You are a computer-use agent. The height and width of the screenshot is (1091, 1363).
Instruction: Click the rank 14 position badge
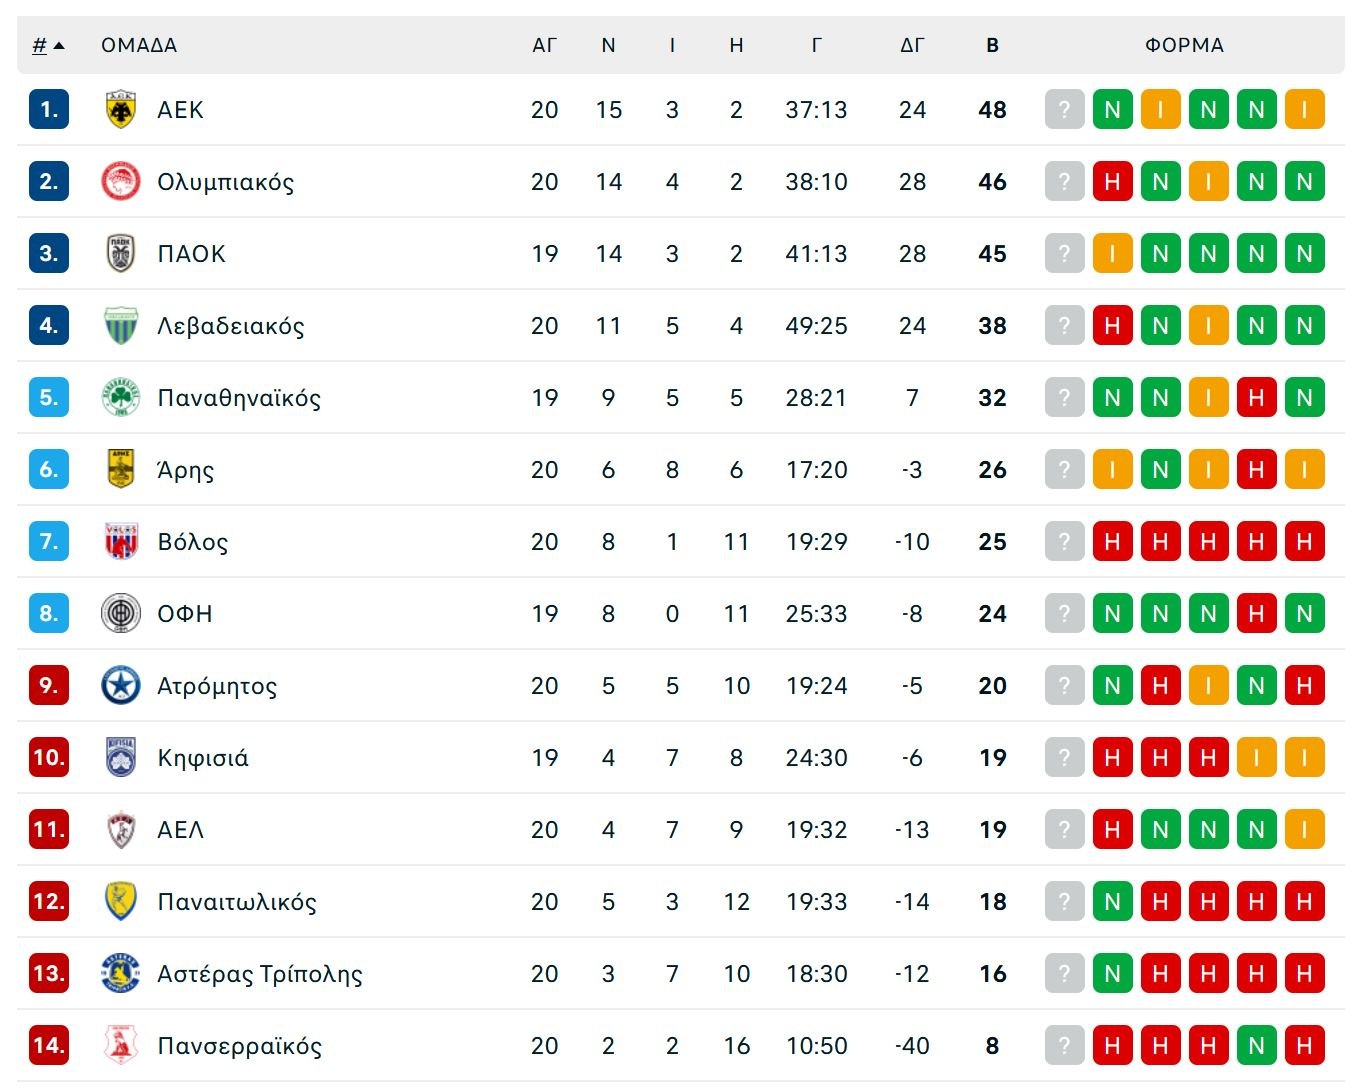point(48,1046)
